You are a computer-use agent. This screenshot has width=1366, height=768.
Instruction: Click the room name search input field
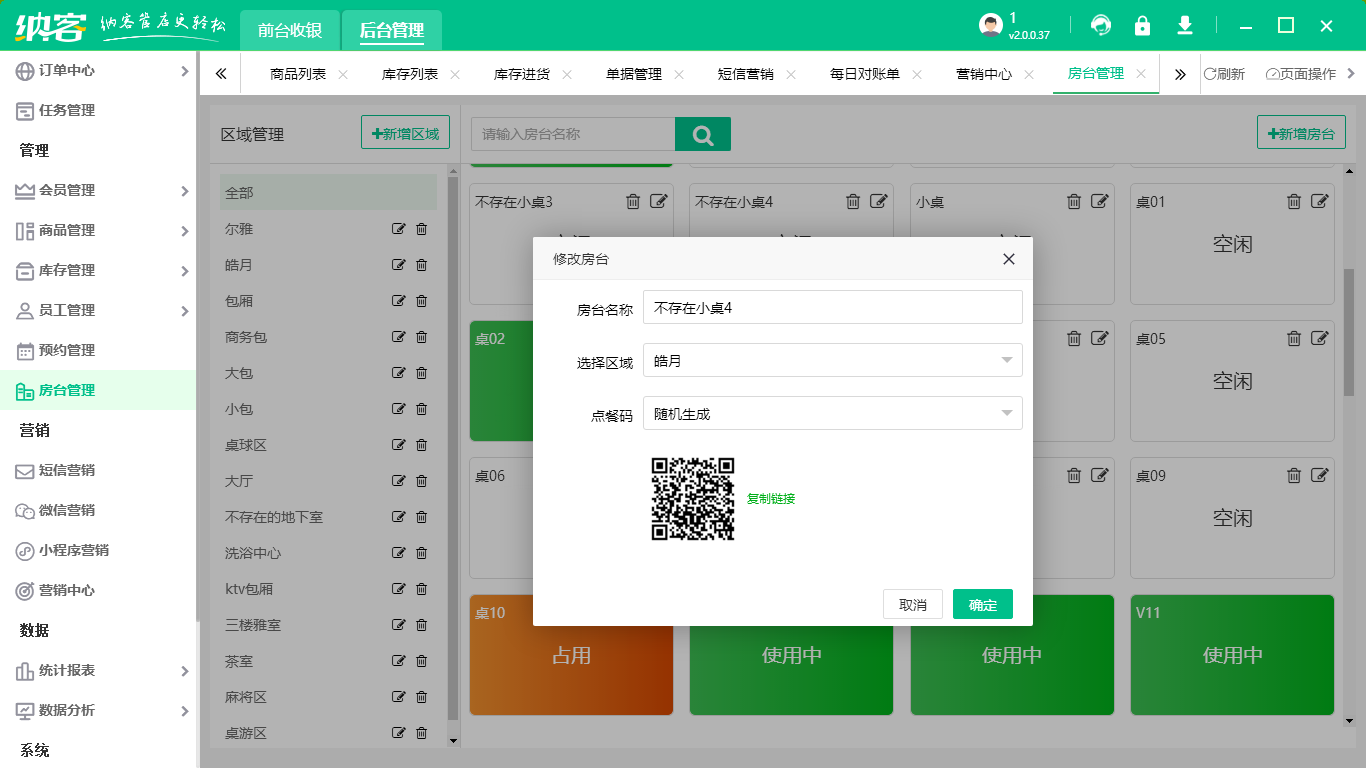(x=570, y=133)
